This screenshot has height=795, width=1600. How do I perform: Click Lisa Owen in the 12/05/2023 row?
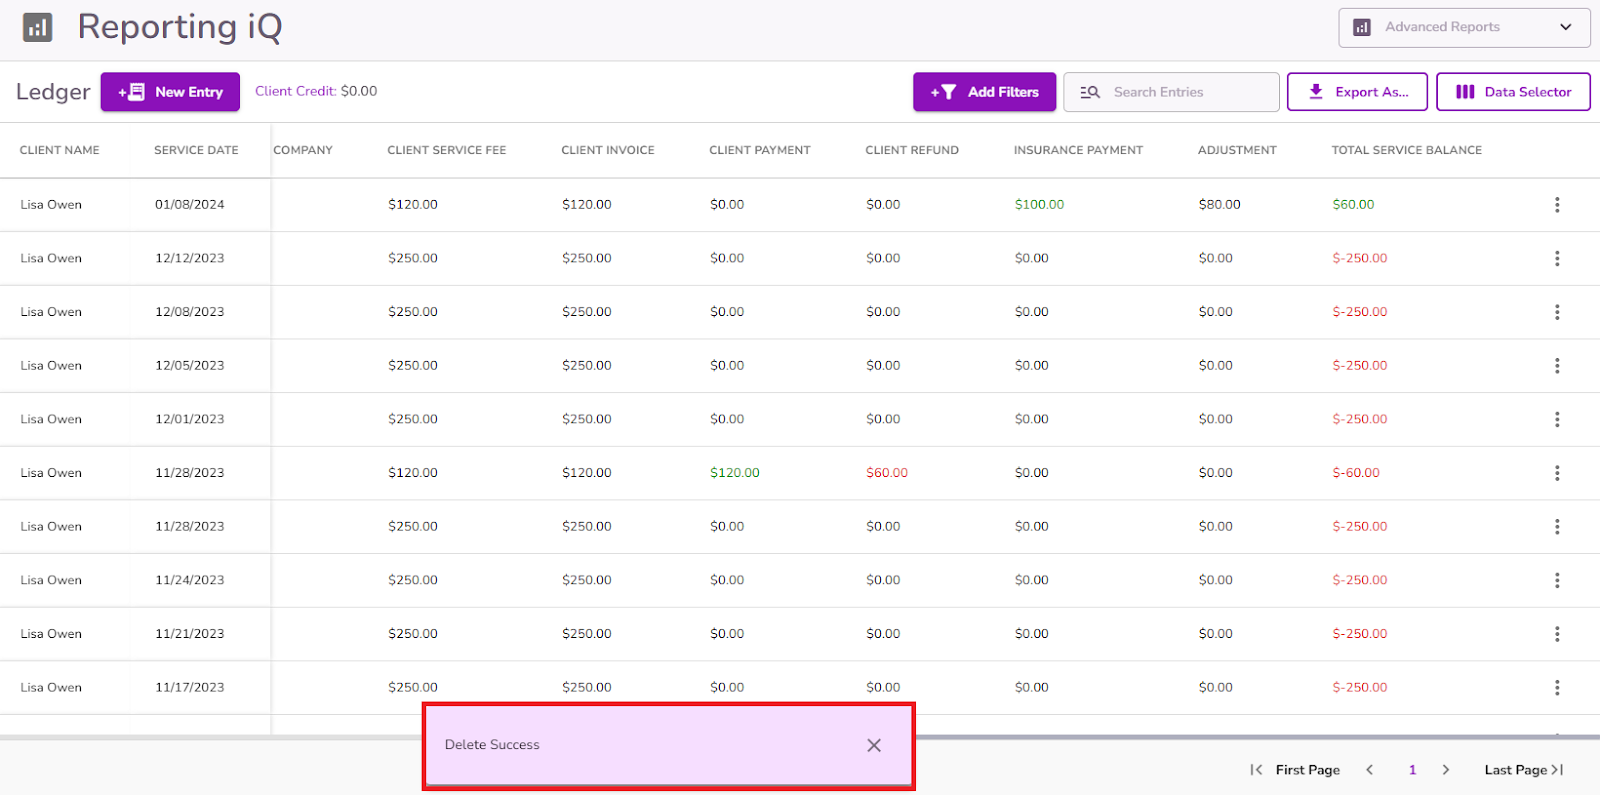click(51, 366)
